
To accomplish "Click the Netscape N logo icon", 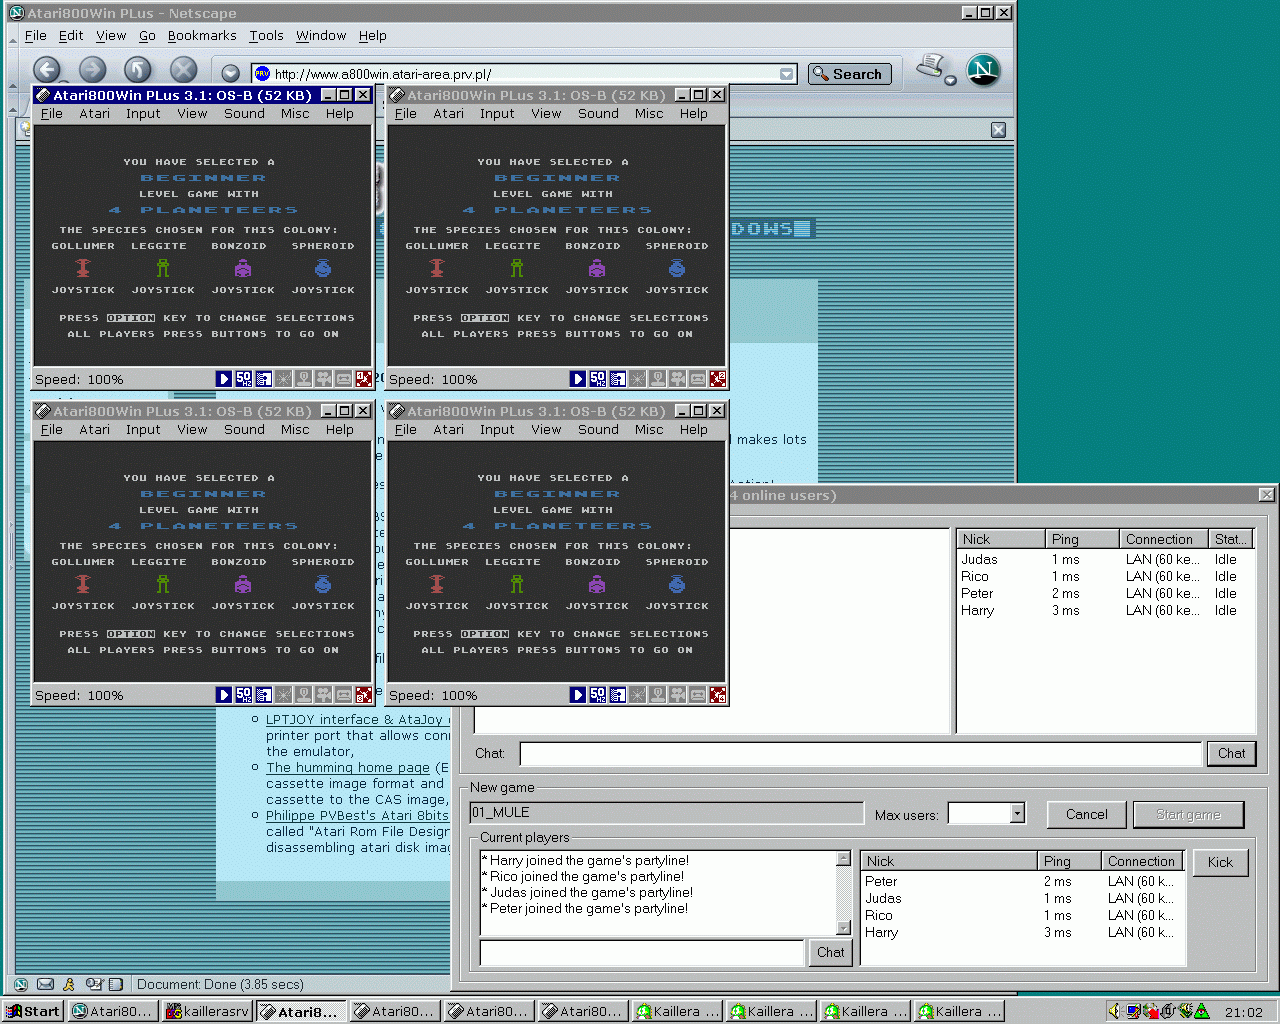I will 983,70.
